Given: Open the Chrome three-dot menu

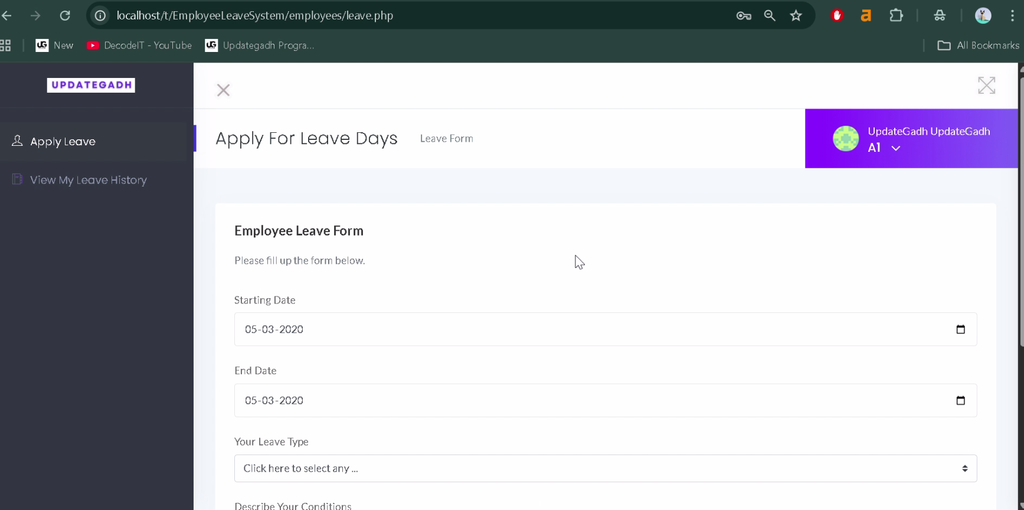Looking at the screenshot, I should pyautogui.click(x=1012, y=16).
